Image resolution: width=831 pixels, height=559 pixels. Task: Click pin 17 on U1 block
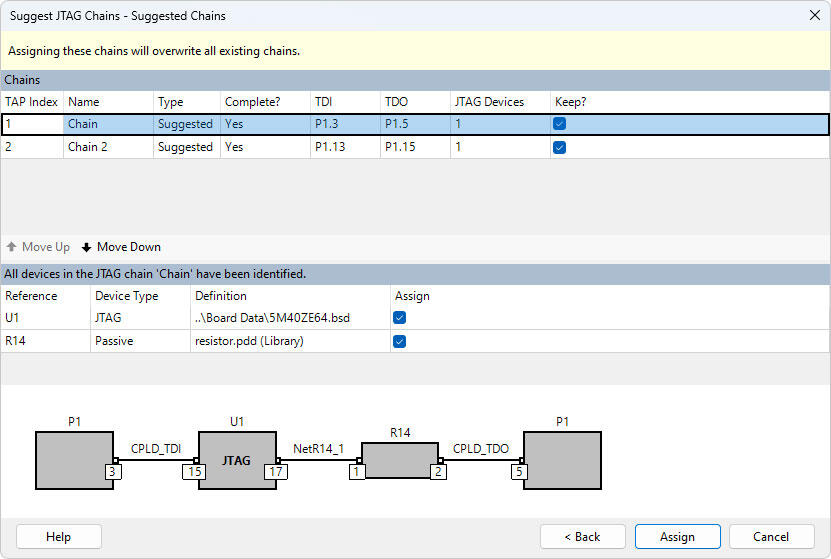point(276,472)
